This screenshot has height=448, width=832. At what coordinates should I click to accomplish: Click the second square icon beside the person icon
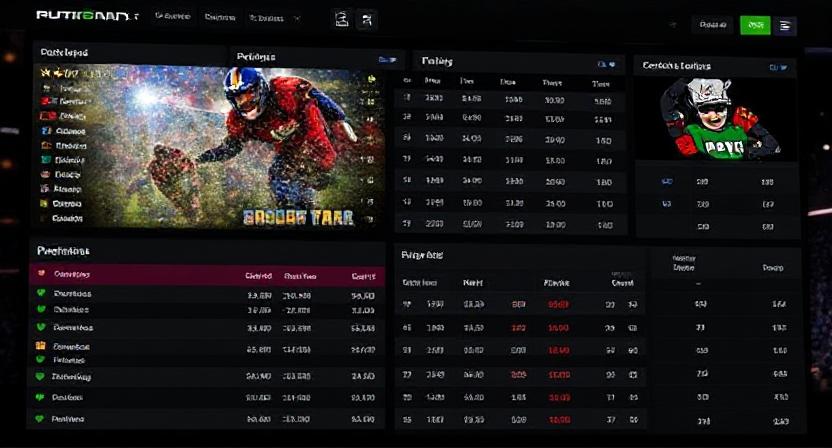(x=367, y=20)
